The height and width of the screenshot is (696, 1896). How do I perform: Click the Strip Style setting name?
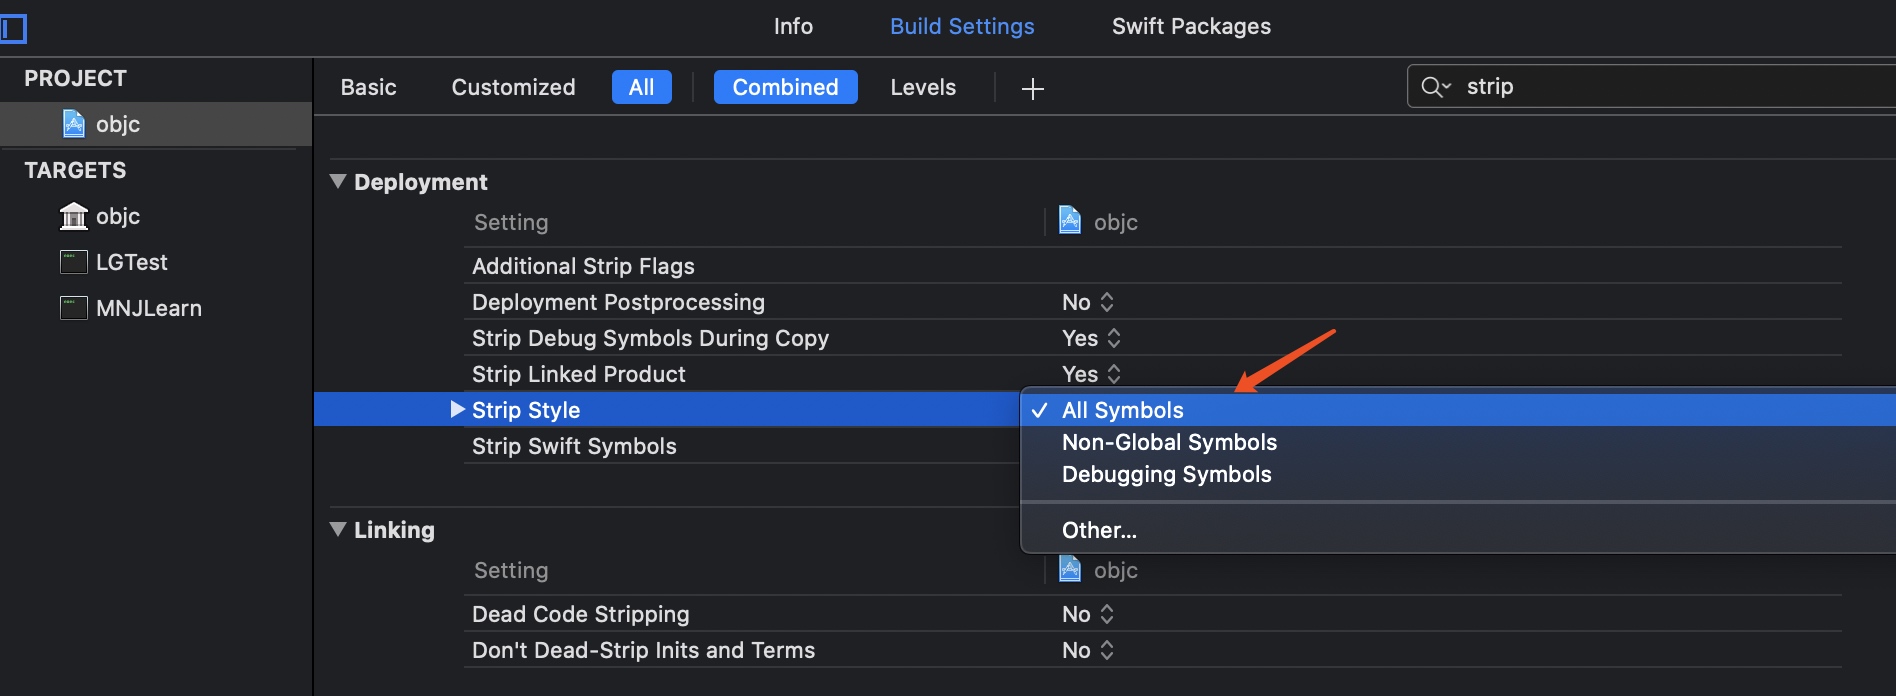click(x=526, y=410)
